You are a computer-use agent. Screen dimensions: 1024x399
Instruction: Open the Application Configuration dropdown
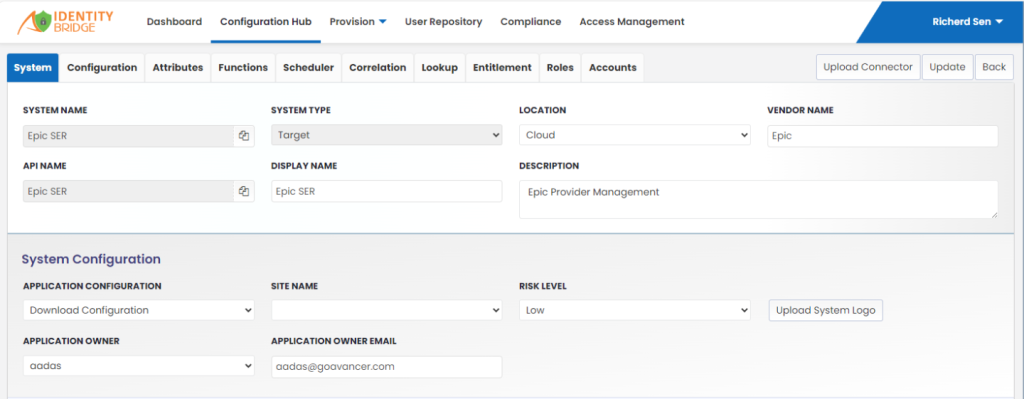click(138, 310)
